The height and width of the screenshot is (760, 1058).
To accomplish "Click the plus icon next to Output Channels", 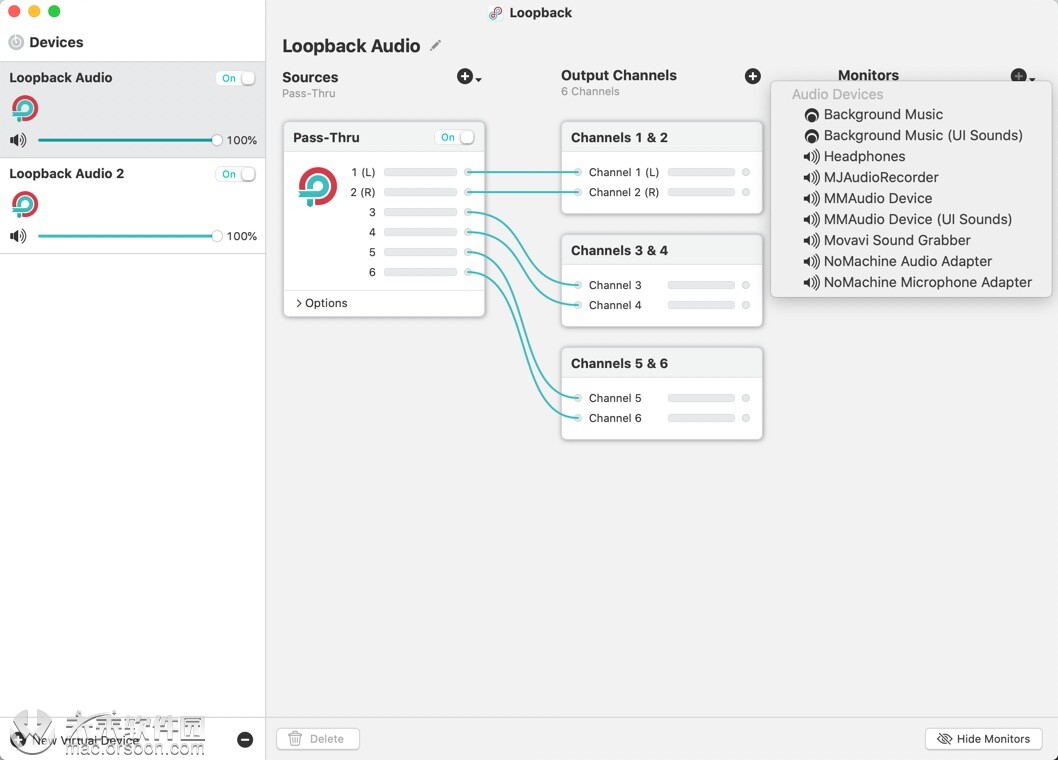I will [752, 75].
